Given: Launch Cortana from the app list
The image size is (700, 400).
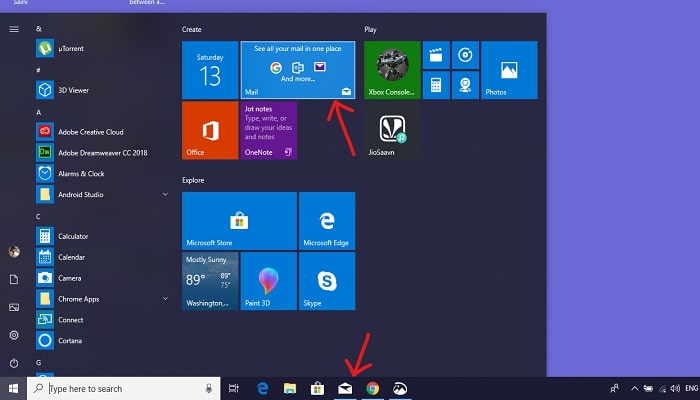Looking at the screenshot, I should coord(103,341).
